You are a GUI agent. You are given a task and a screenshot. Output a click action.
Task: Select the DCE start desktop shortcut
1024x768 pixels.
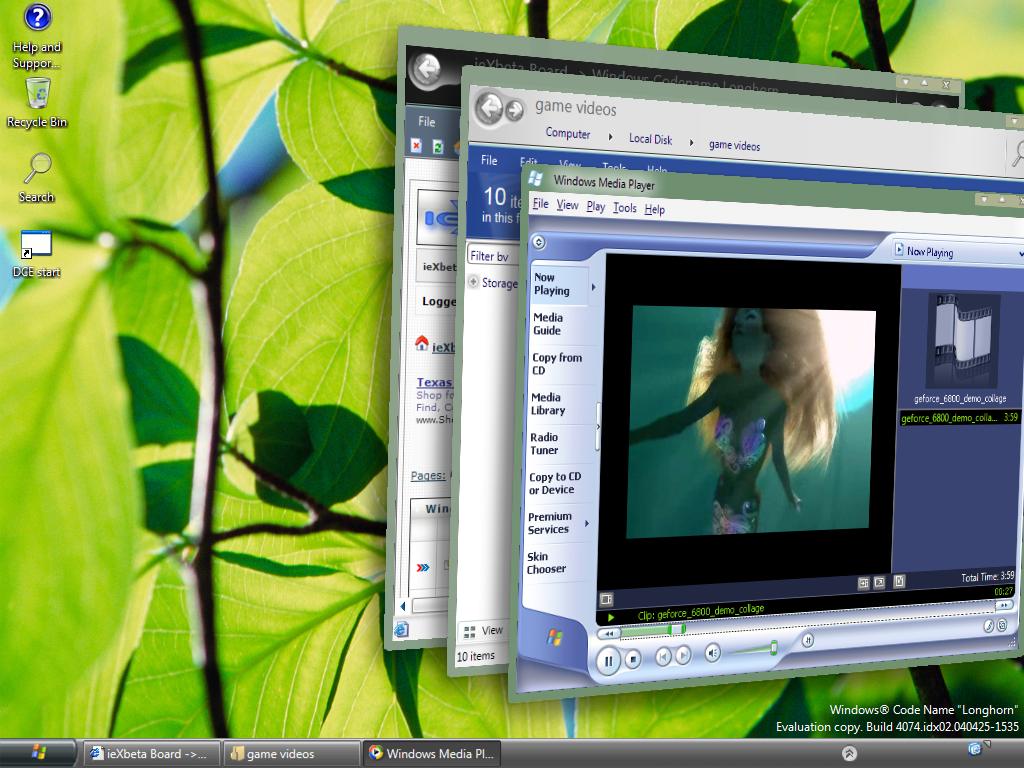coord(37,254)
